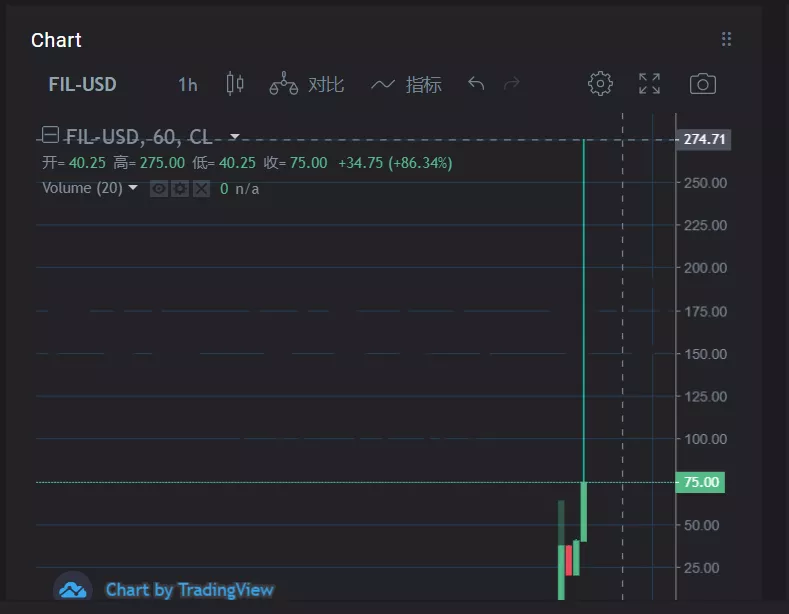The width and height of the screenshot is (789, 614).
Task: Take a chart snapshot with camera
Action: pyautogui.click(x=702, y=84)
